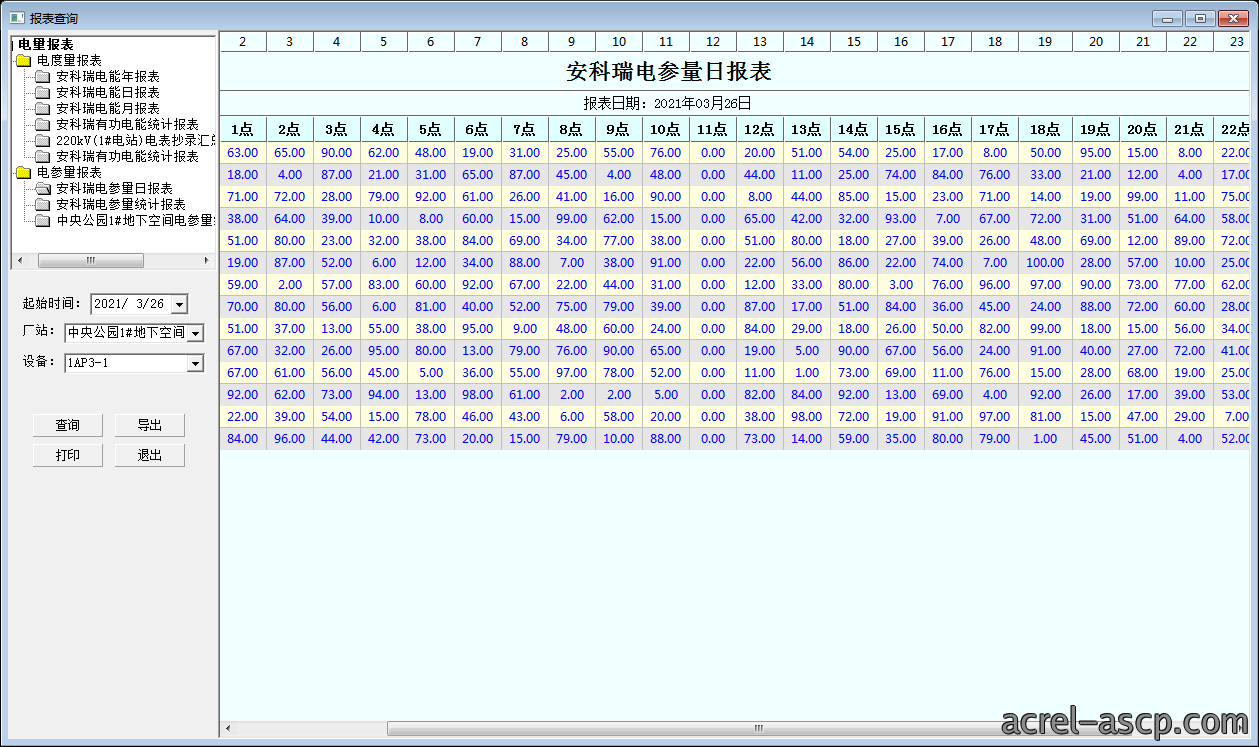Expand the 厂站 combo box
This screenshot has height=747, width=1259.
click(195, 333)
